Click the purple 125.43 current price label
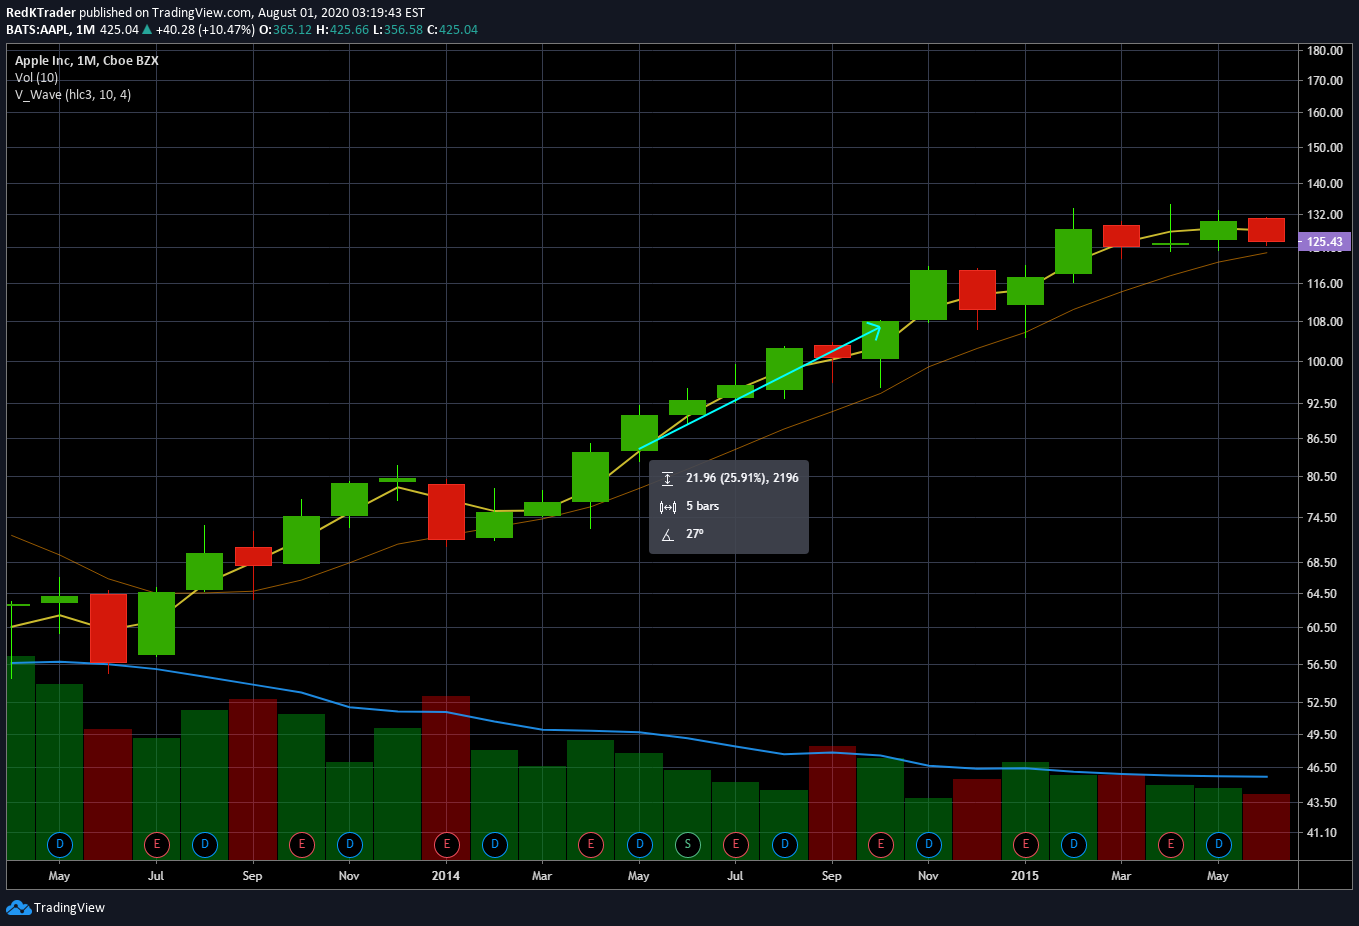 1325,242
